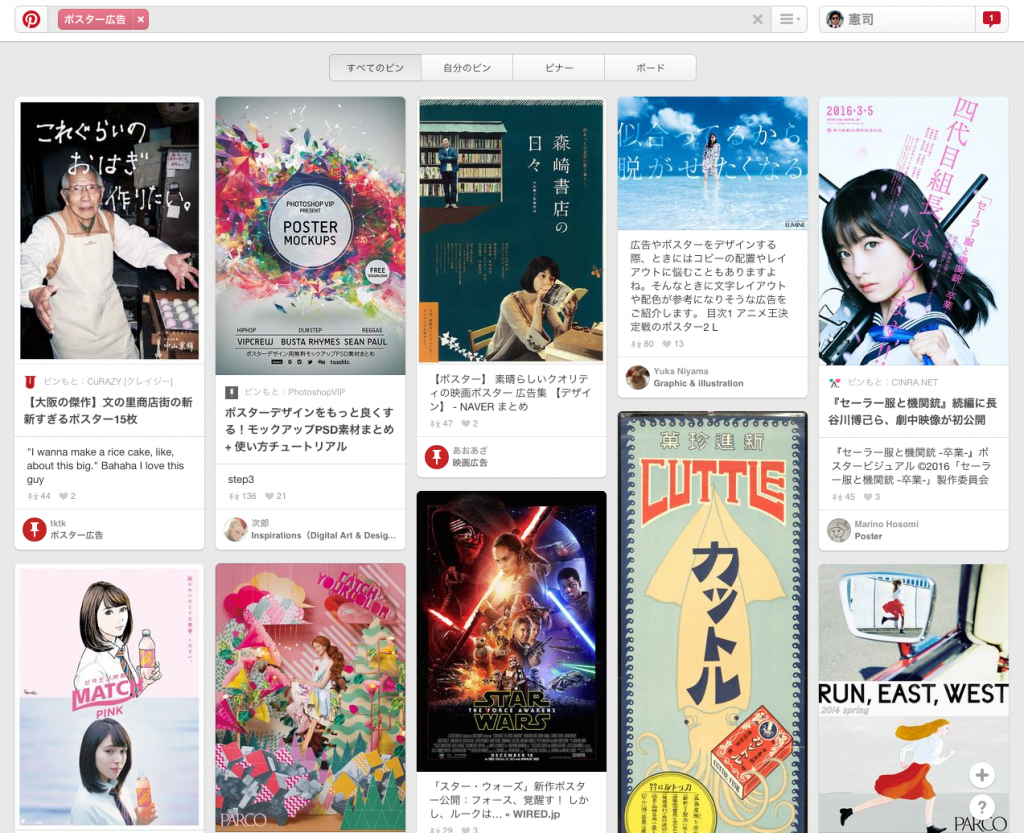Open Marino Hosomi's Poster board
The width and height of the screenshot is (1024, 833).
[x=869, y=536]
